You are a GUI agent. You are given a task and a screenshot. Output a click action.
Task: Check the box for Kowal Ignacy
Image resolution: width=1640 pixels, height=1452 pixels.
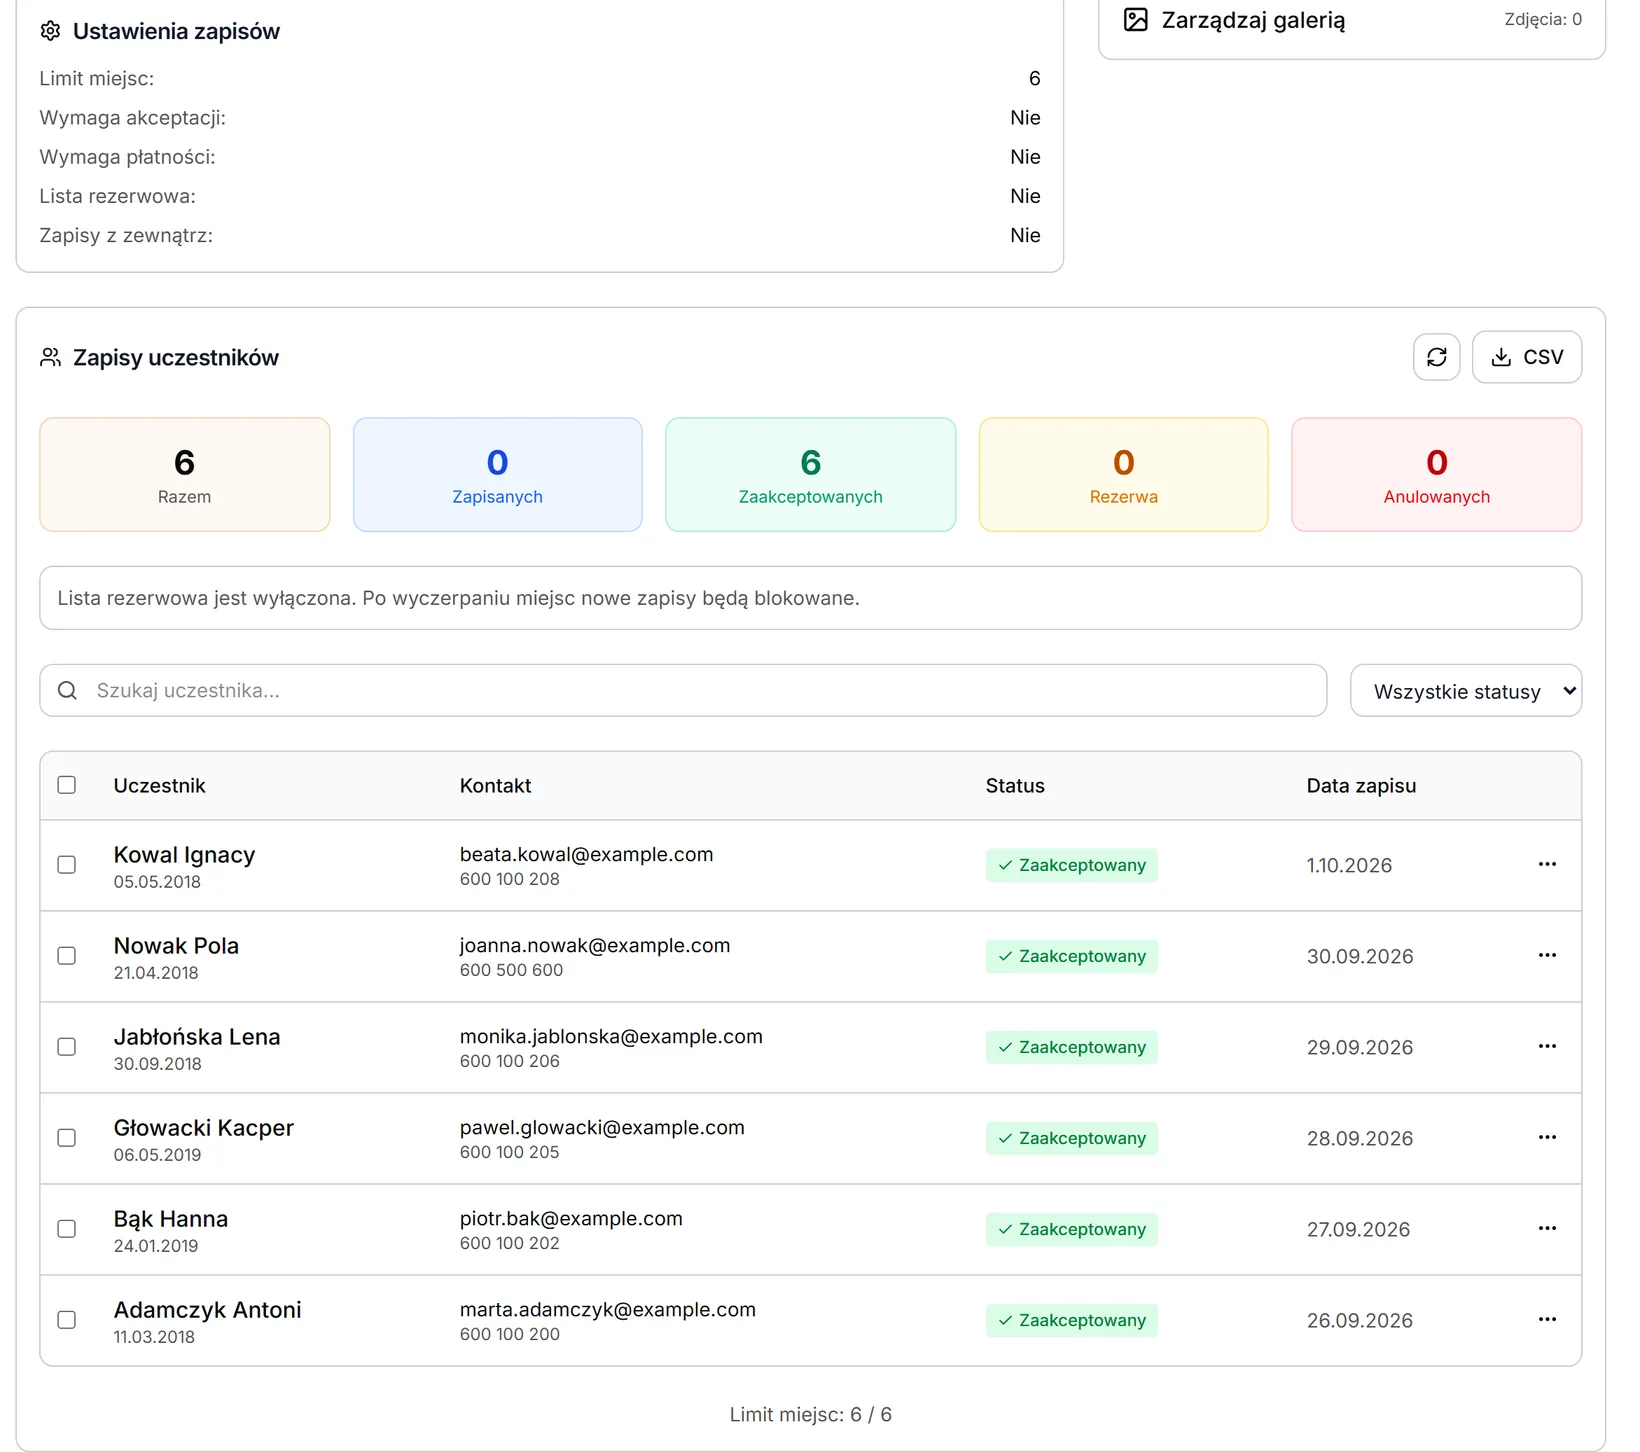coord(67,865)
